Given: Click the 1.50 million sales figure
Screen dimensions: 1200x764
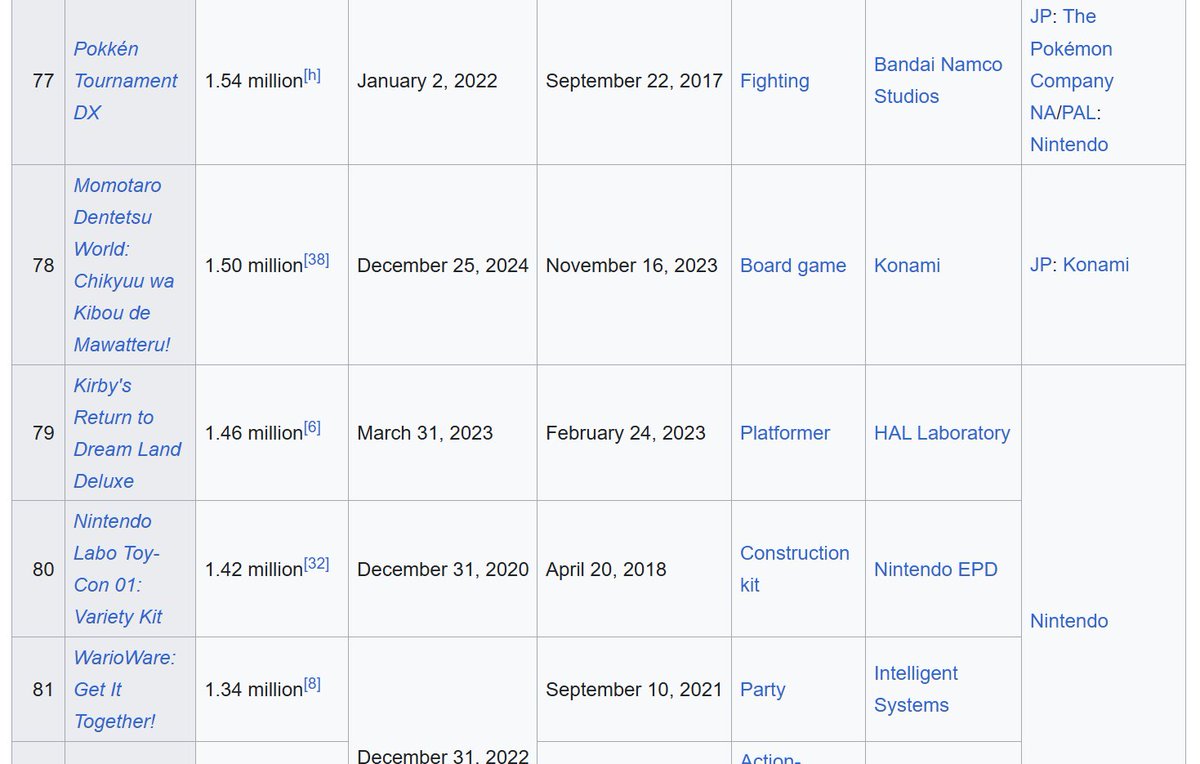Looking at the screenshot, I should [x=254, y=266].
